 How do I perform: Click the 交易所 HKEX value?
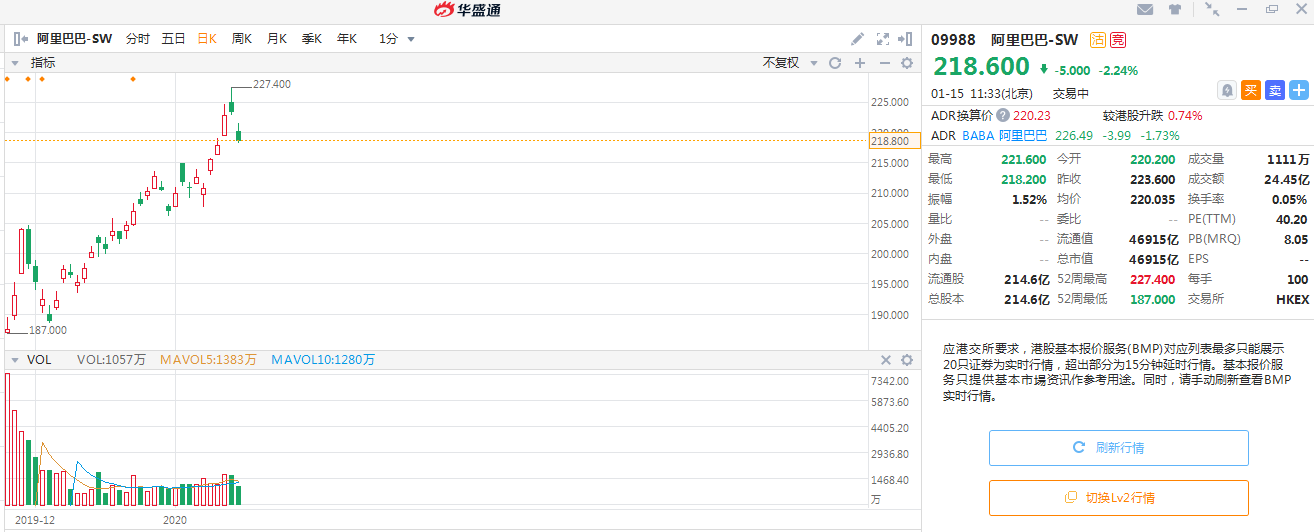point(1293,299)
